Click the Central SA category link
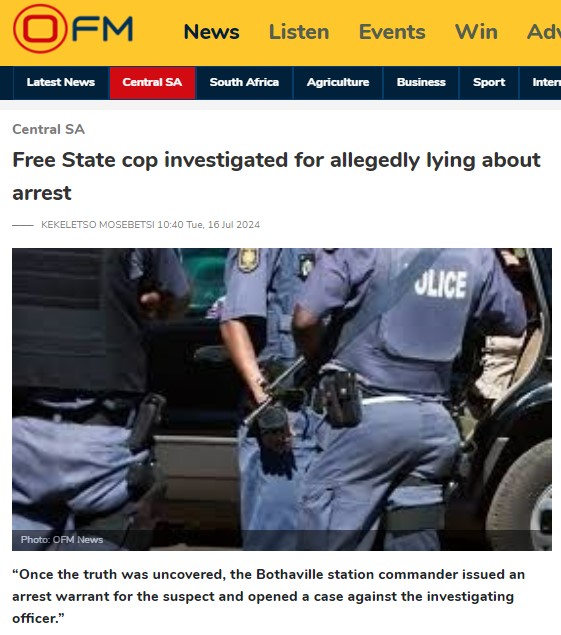Image resolution: width=561 pixels, height=635 pixels. [49, 129]
